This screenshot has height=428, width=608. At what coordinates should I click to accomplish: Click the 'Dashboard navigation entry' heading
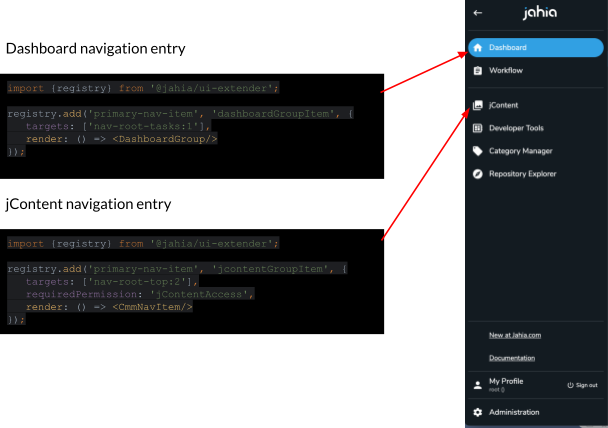pyautogui.click(x=95, y=48)
